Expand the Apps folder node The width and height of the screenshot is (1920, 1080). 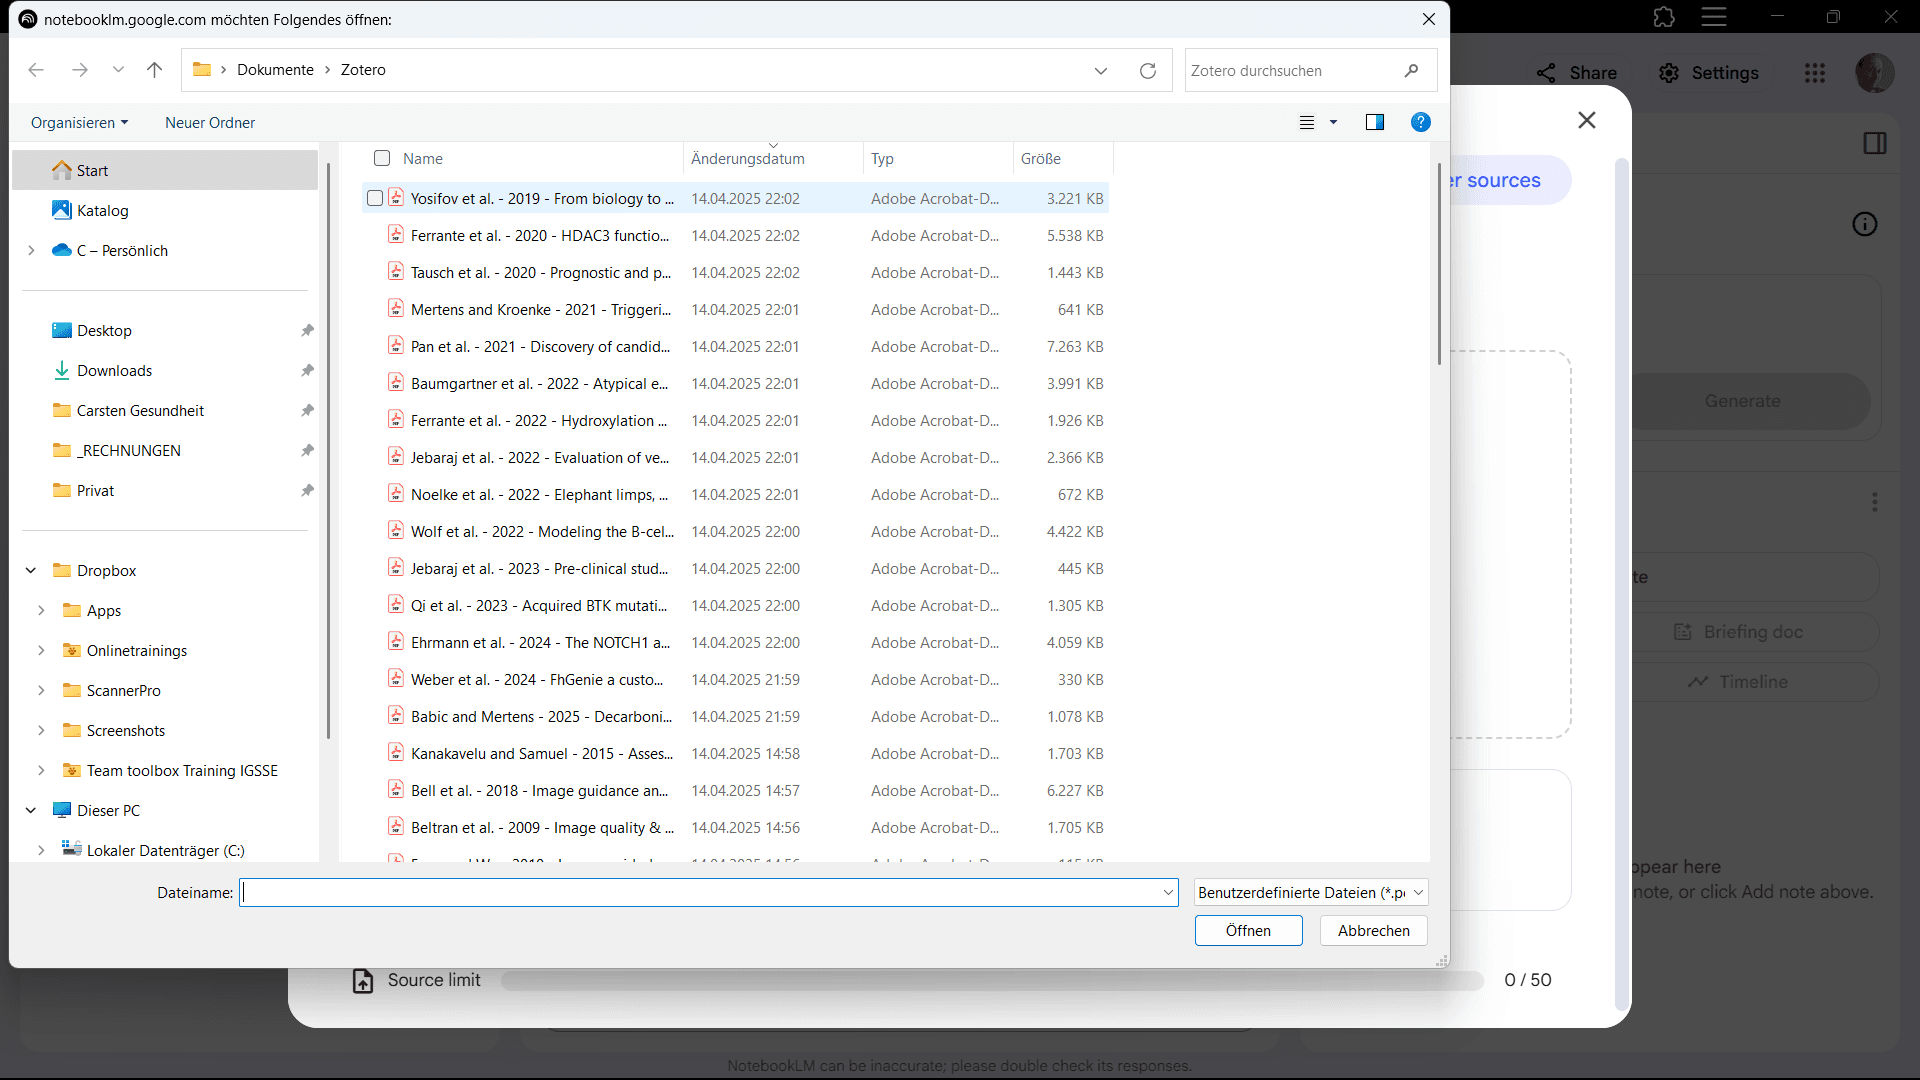(x=41, y=611)
